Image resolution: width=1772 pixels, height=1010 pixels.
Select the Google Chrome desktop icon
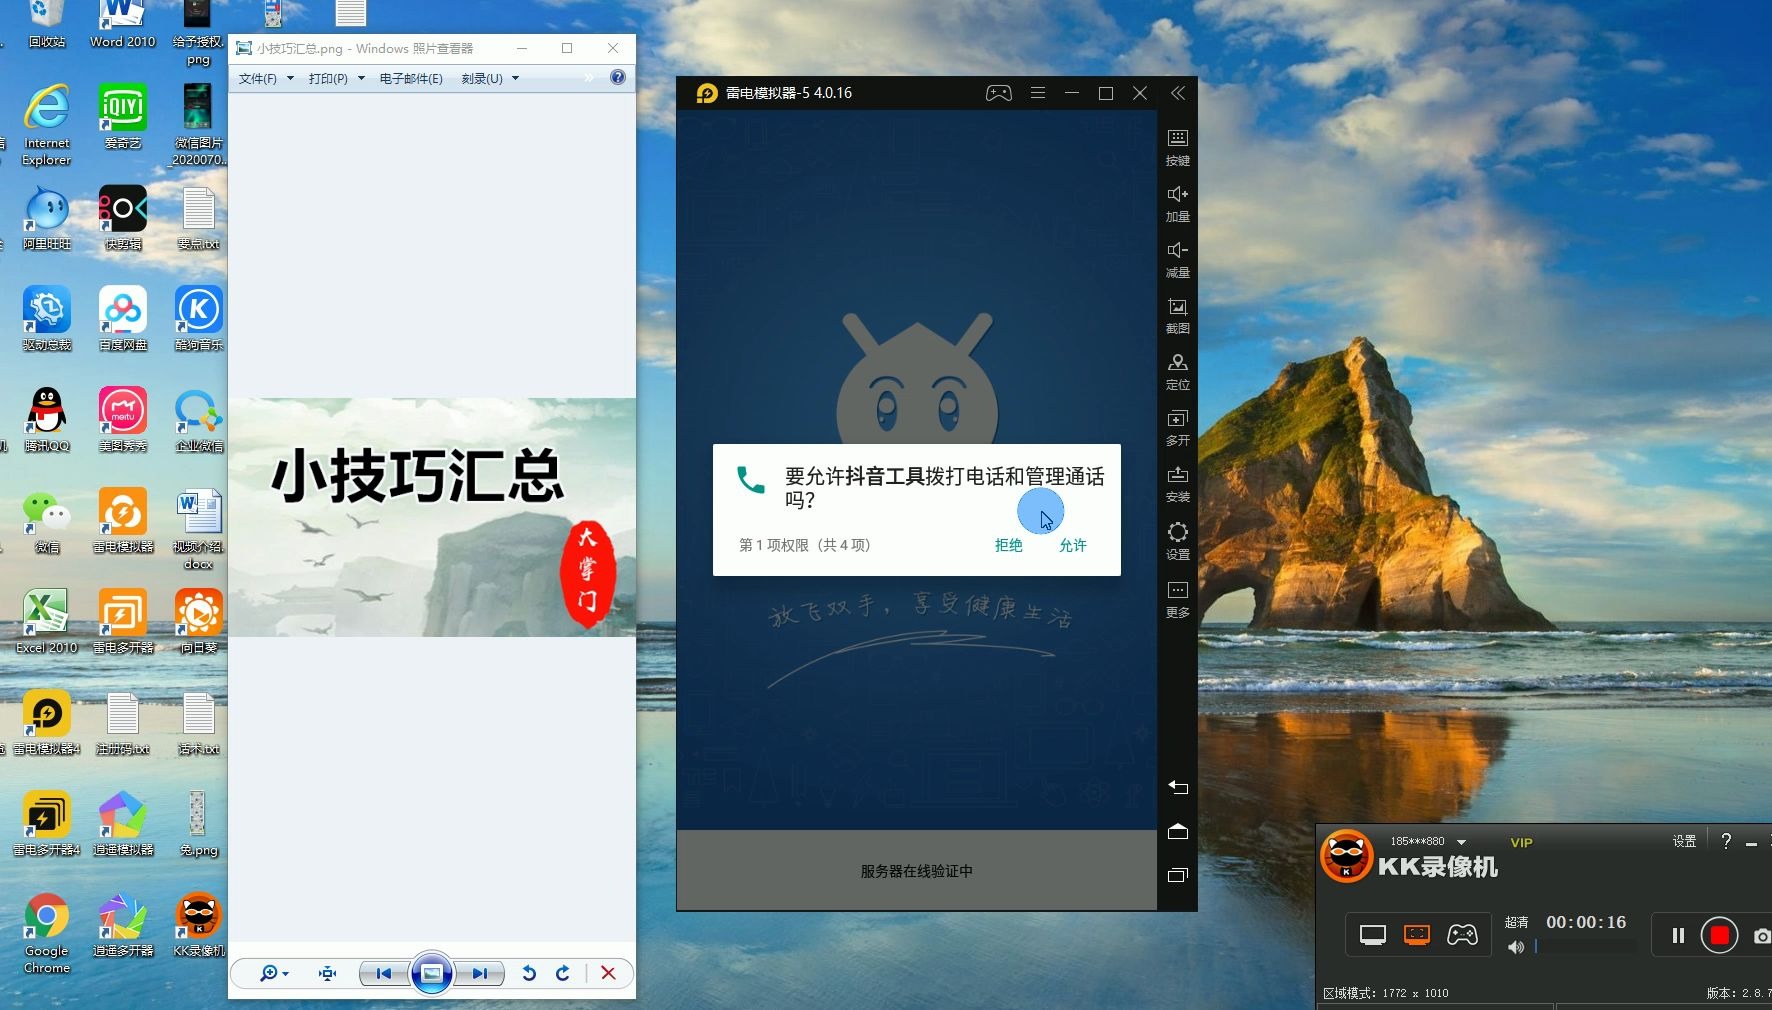coord(47,933)
